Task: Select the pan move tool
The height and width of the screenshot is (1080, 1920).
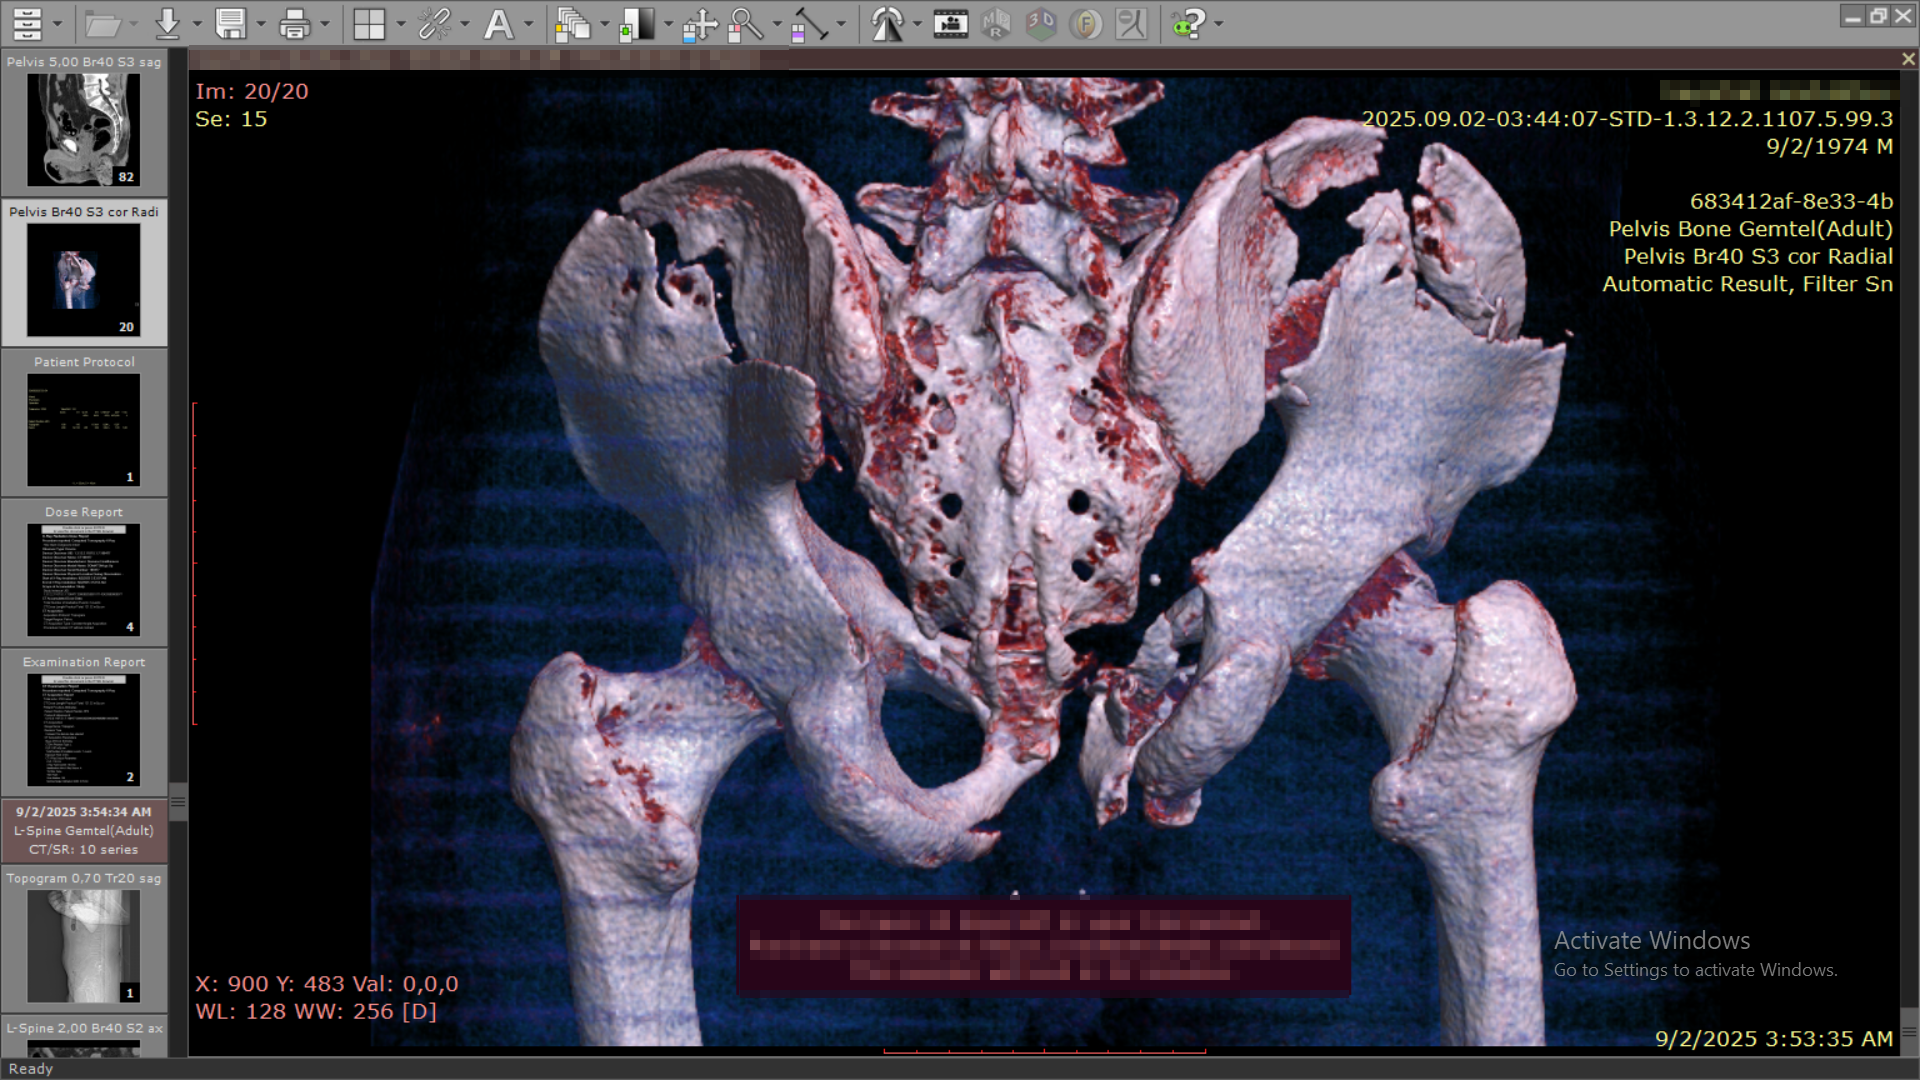Action: coord(700,23)
